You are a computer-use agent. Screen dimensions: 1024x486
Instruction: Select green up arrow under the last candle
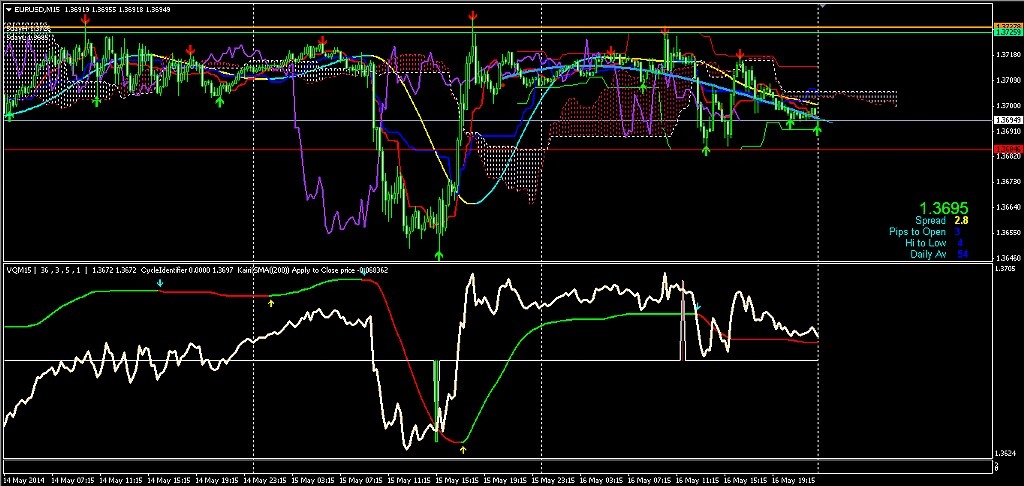(817, 129)
